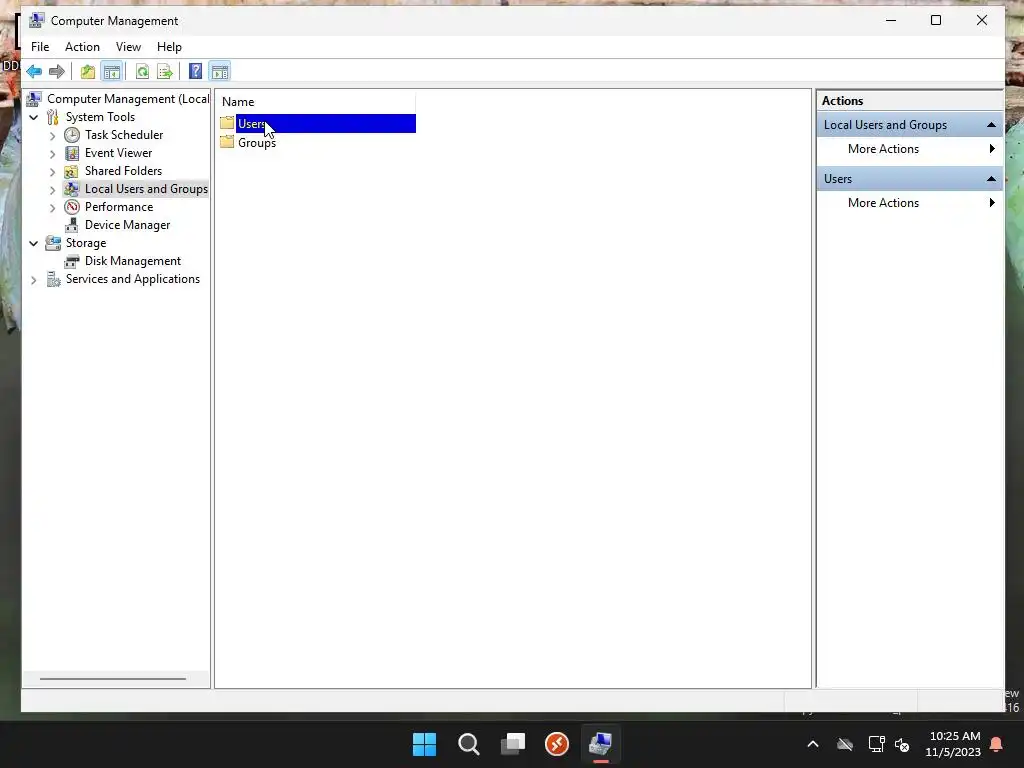Viewport: 1024px width, 768px height.
Task: Refresh the view using toolbar icon
Action: point(142,71)
